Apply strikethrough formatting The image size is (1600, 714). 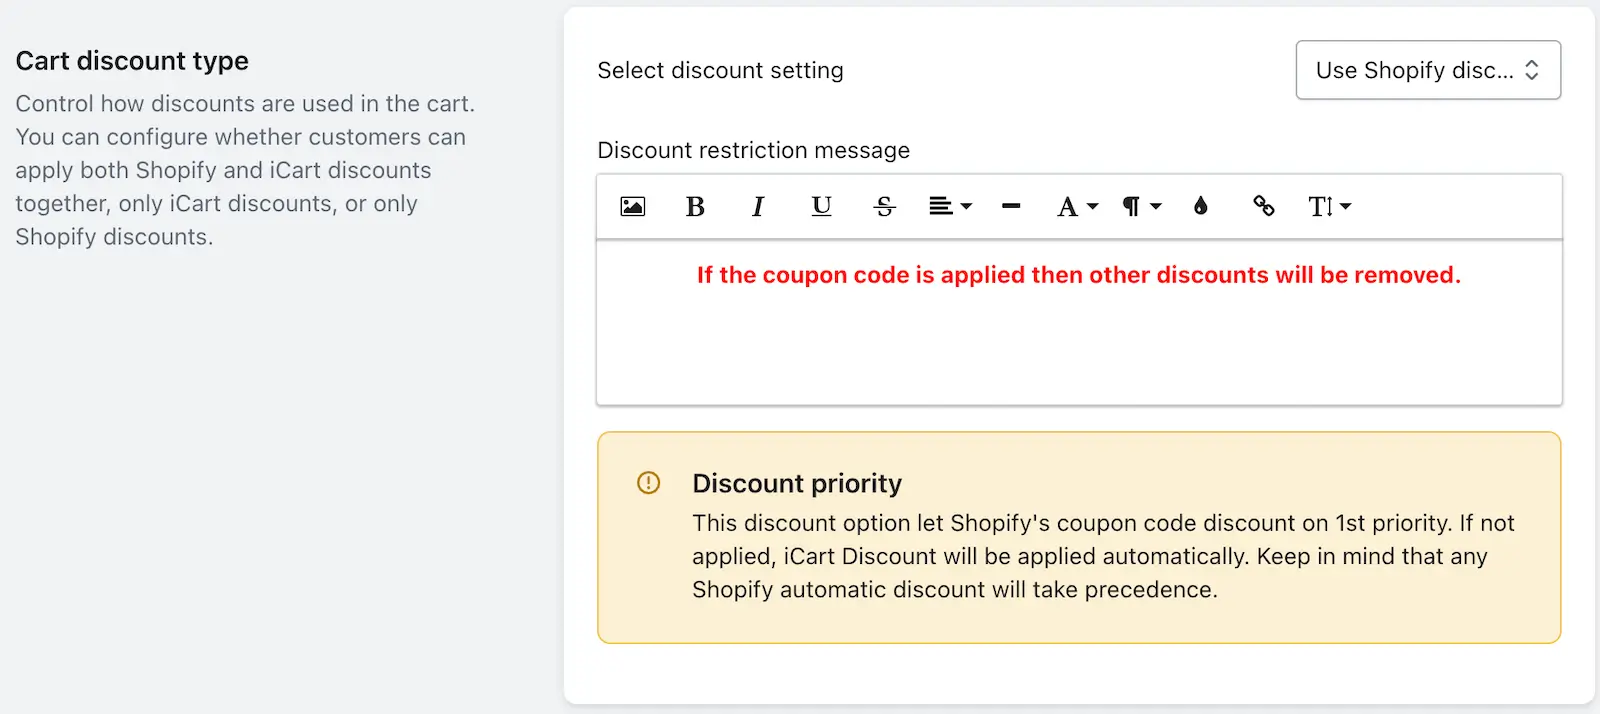[x=884, y=207]
